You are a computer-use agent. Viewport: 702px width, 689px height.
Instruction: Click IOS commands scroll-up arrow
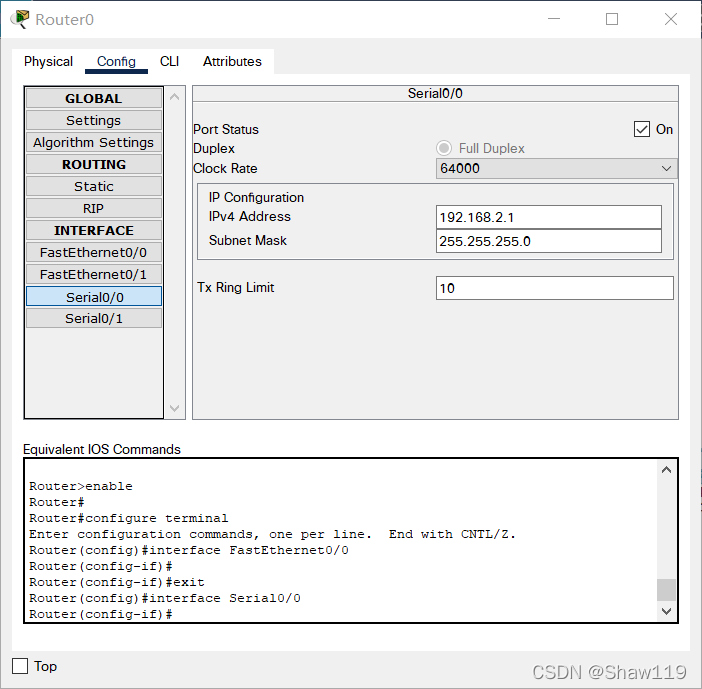pyautogui.click(x=666, y=470)
